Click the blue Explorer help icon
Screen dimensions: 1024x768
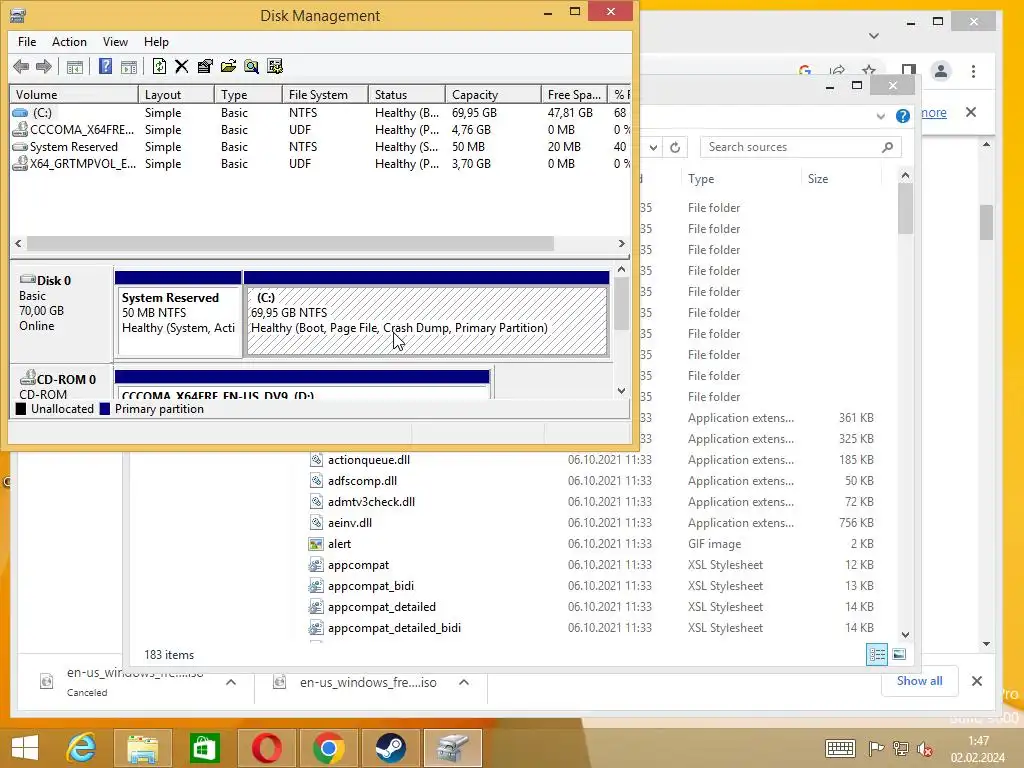903,116
